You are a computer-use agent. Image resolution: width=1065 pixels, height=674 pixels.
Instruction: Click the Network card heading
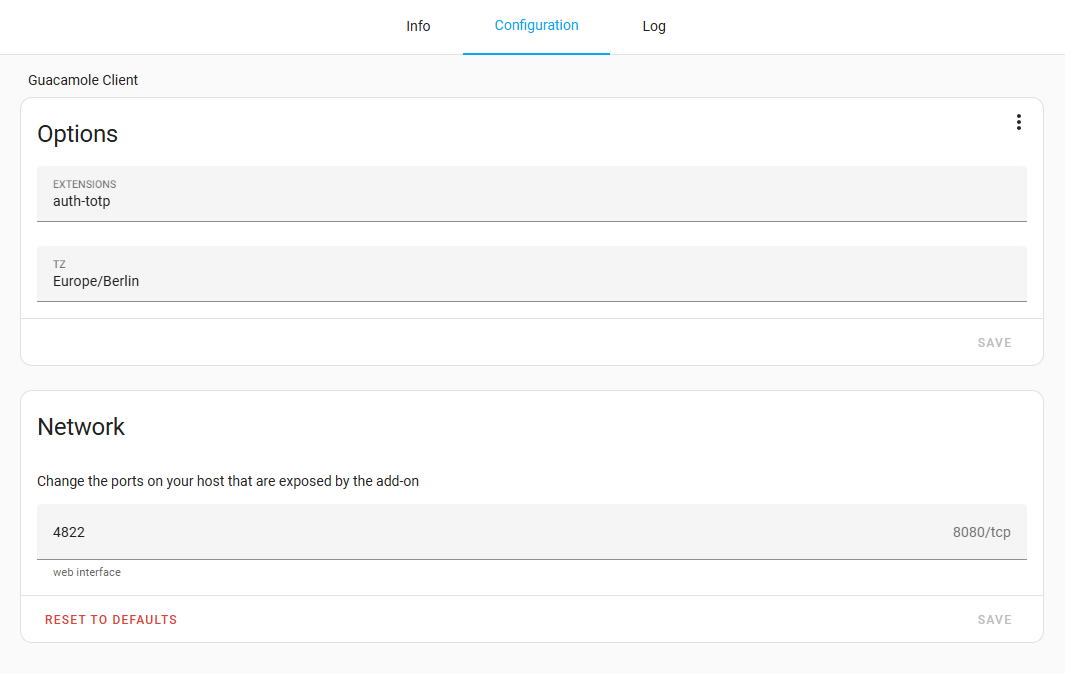pos(81,427)
